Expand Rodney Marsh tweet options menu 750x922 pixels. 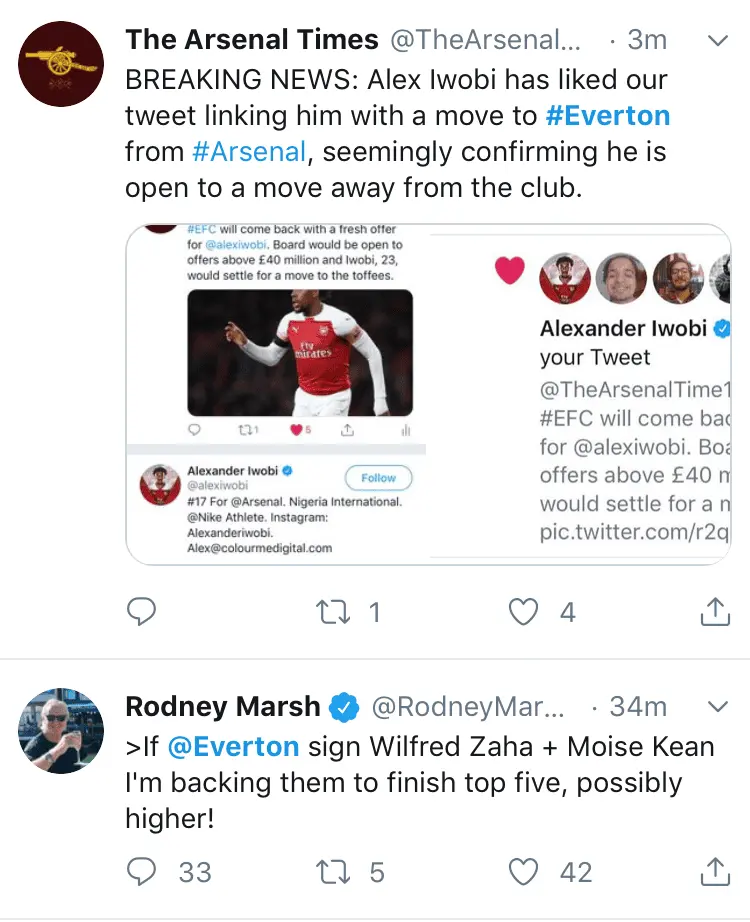coord(716,707)
